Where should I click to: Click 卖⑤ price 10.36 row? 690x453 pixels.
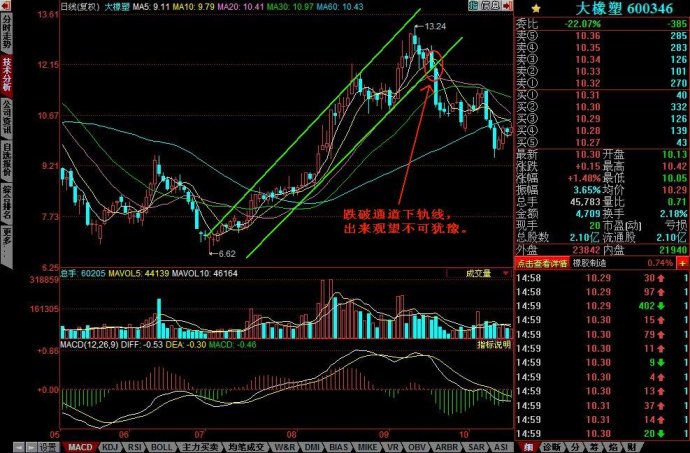pyautogui.click(x=602, y=36)
